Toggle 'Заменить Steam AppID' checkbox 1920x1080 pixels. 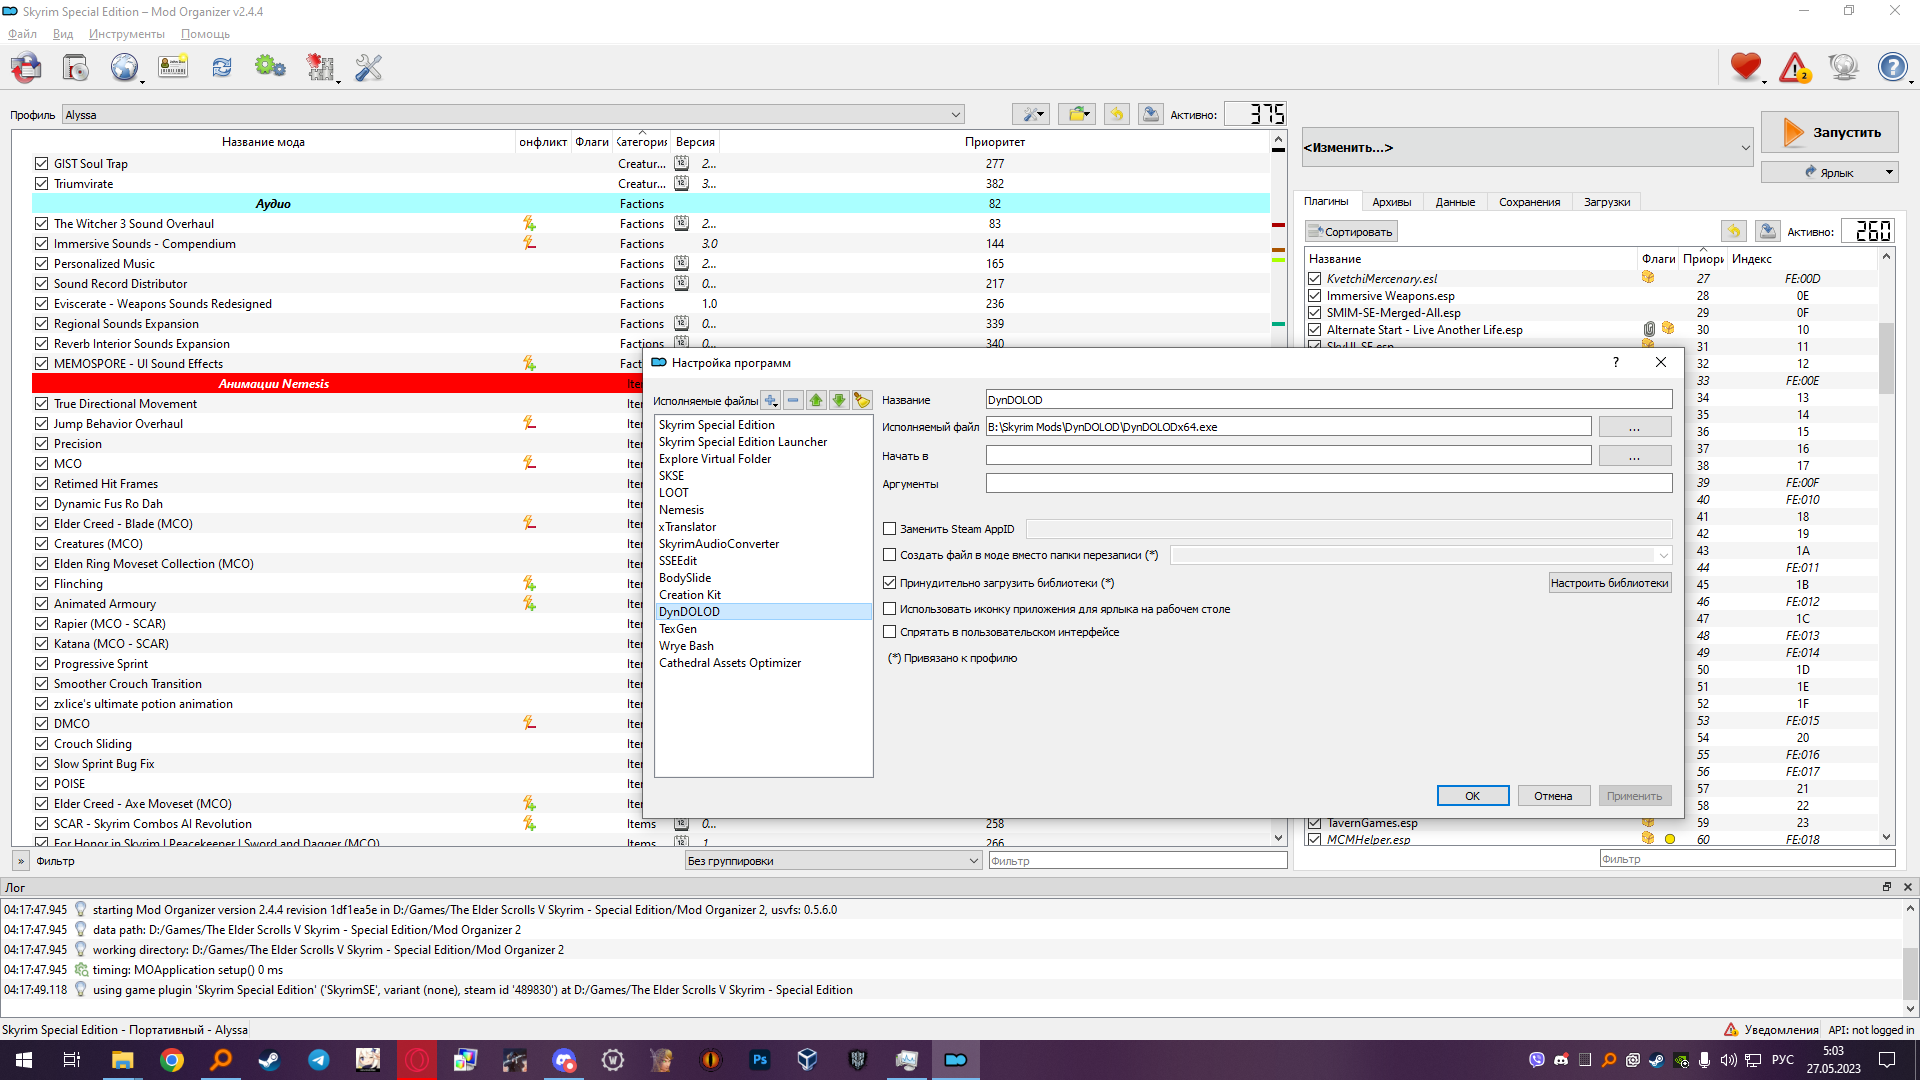[889, 529]
